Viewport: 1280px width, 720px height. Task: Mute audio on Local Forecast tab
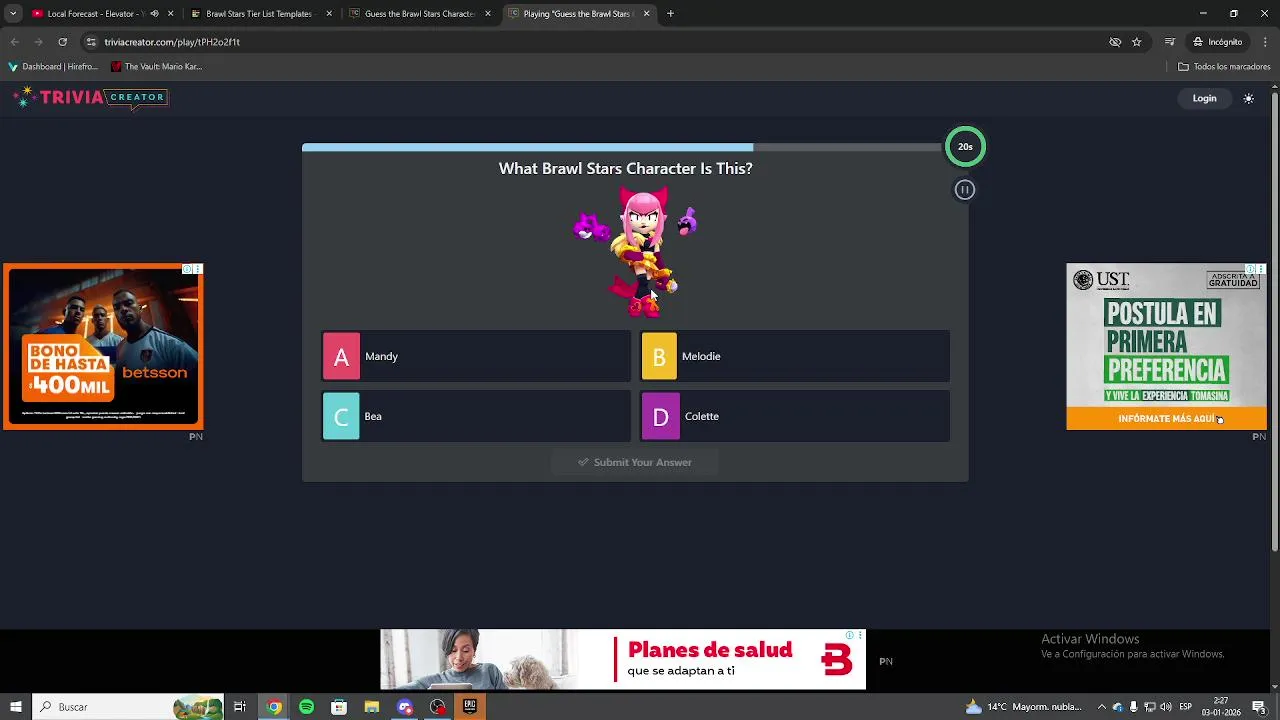pos(154,14)
